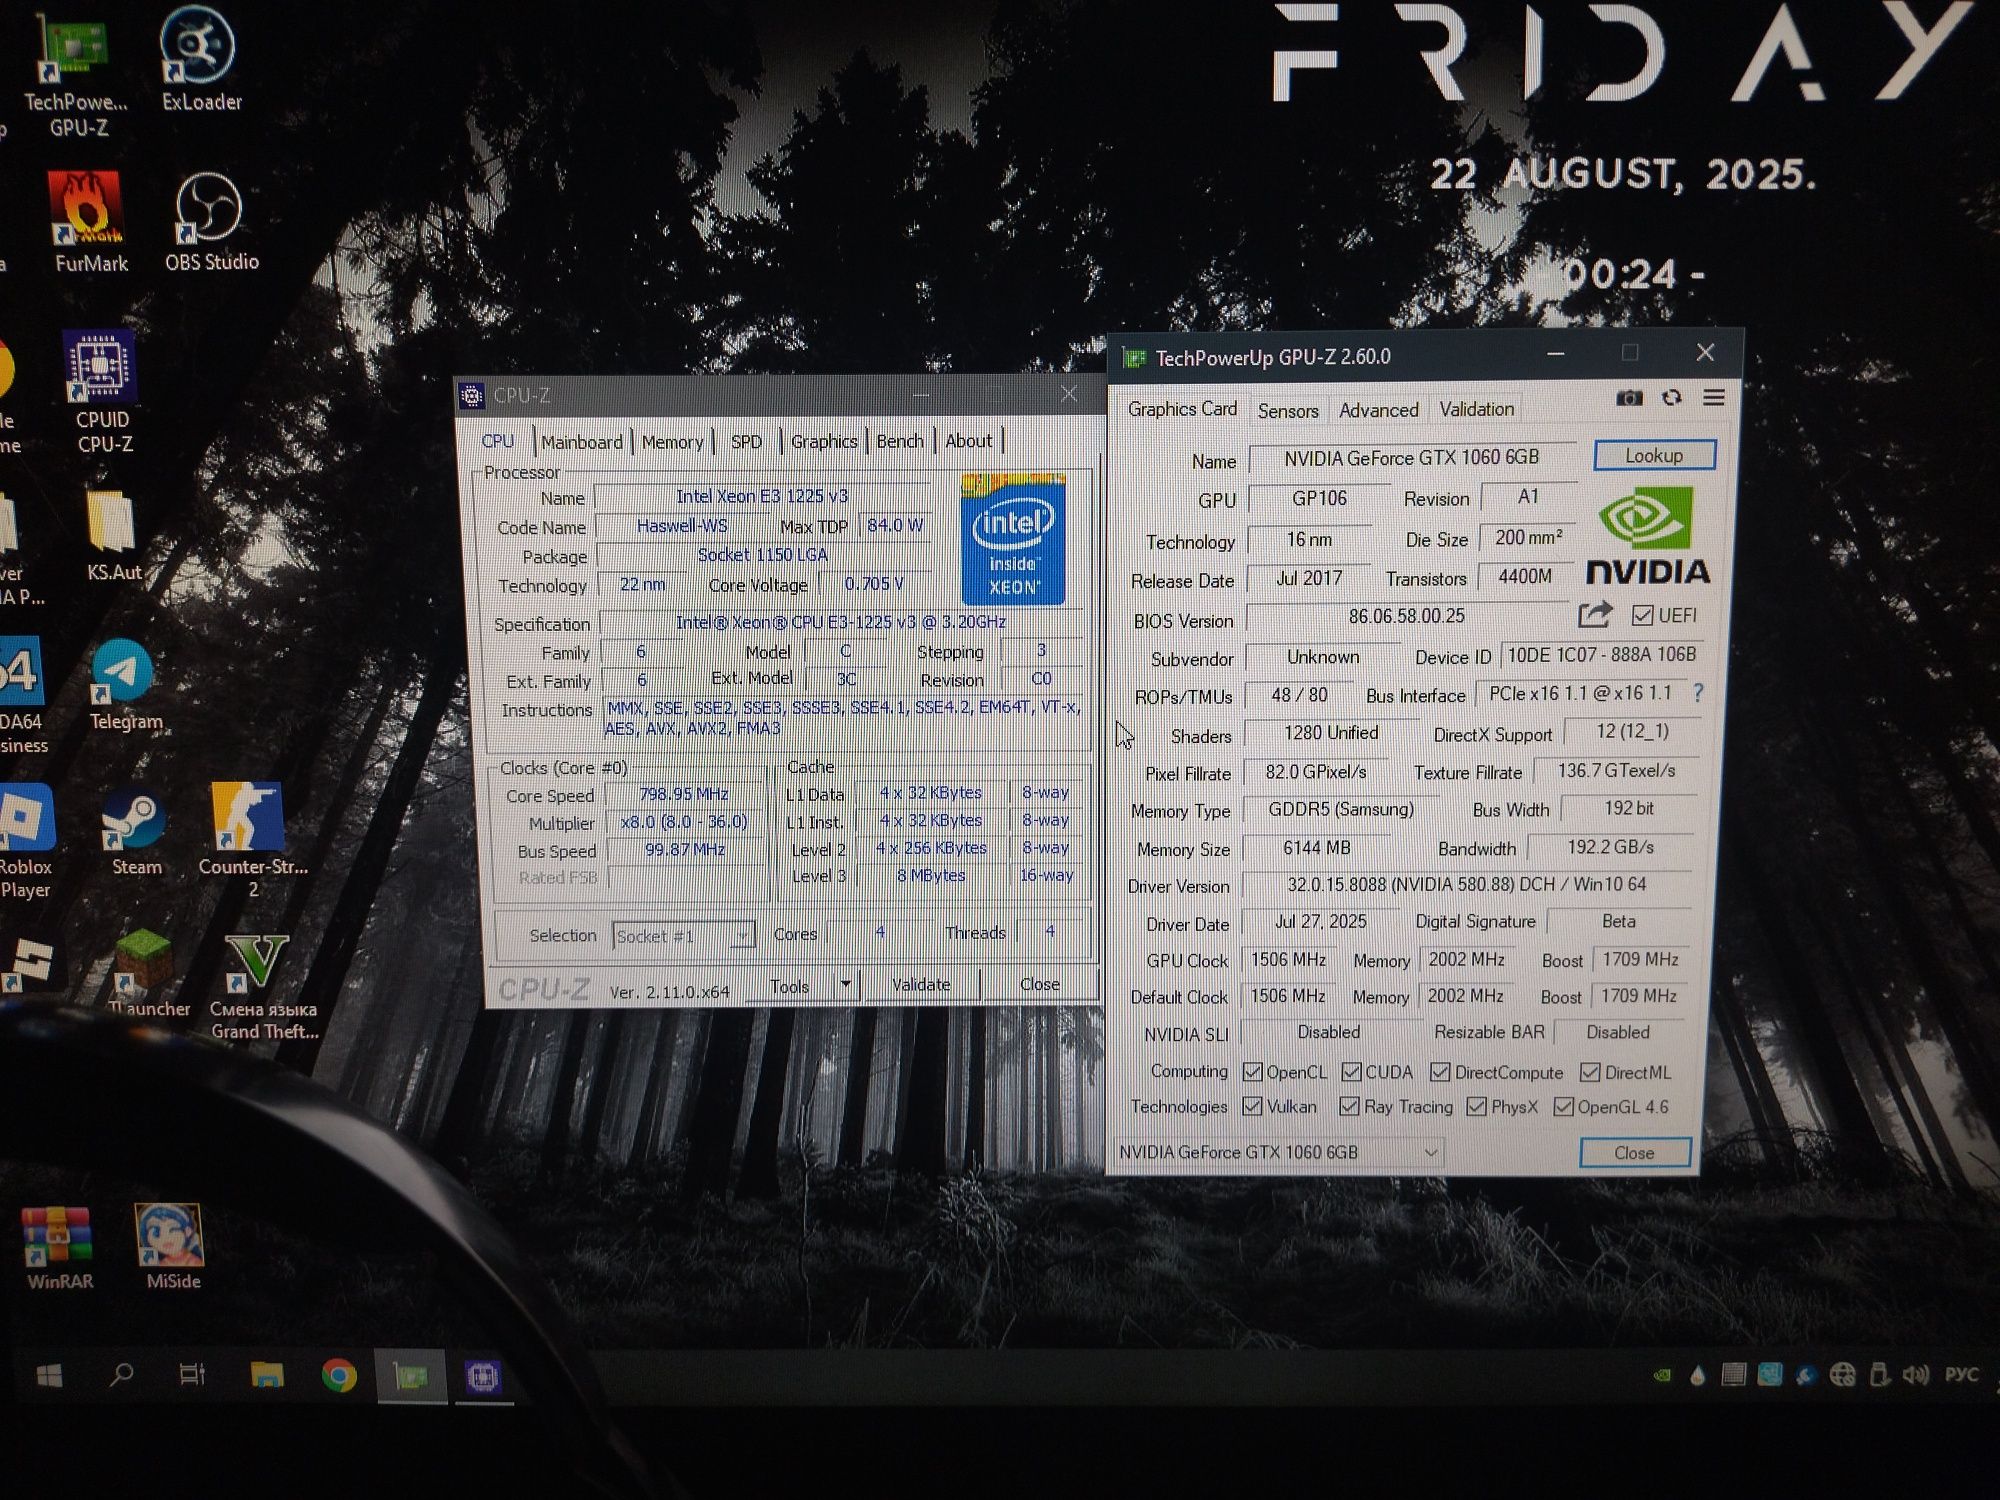Launch Counter-Strike 2 desktop shortcut

[250, 841]
